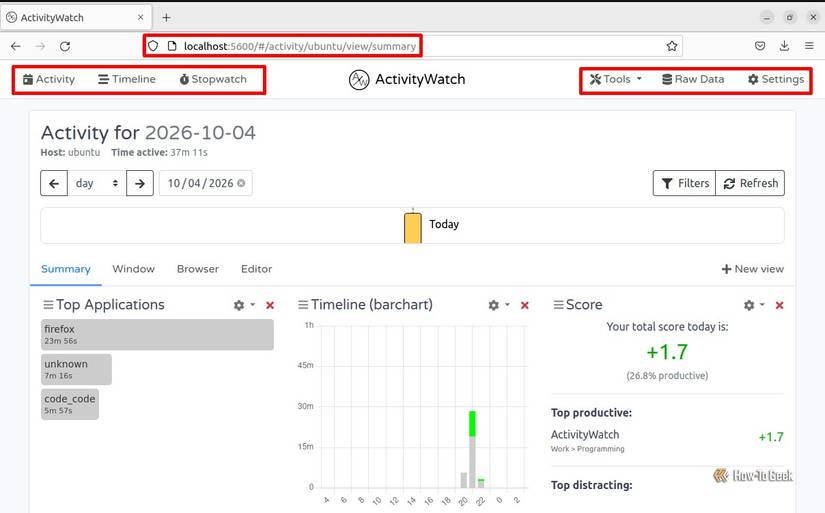Image resolution: width=825 pixels, height=513 pixels.
Task: Open the day period selector
Action: (97, 183)
